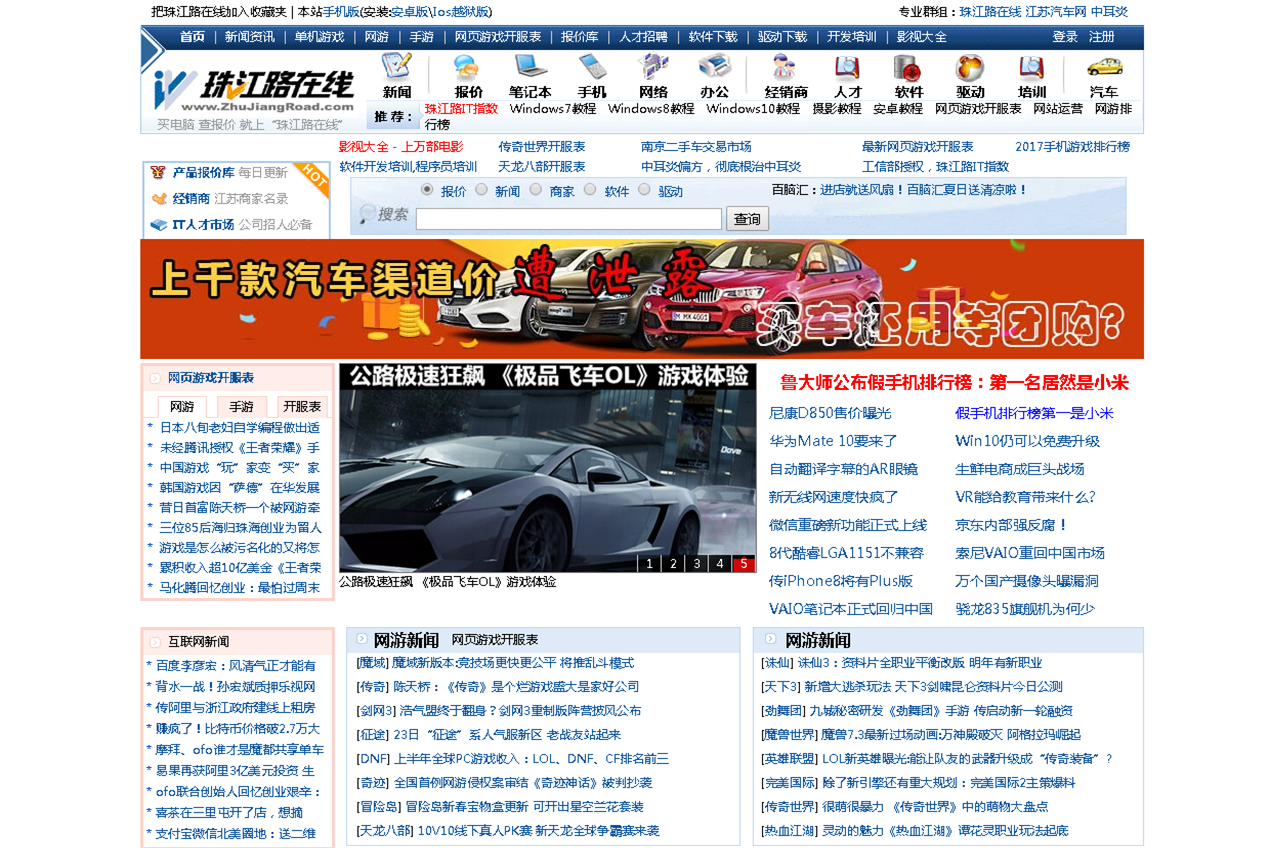1270x848 pixels.
Task: Select the 软件 search radio button
Action: (590, 189)
